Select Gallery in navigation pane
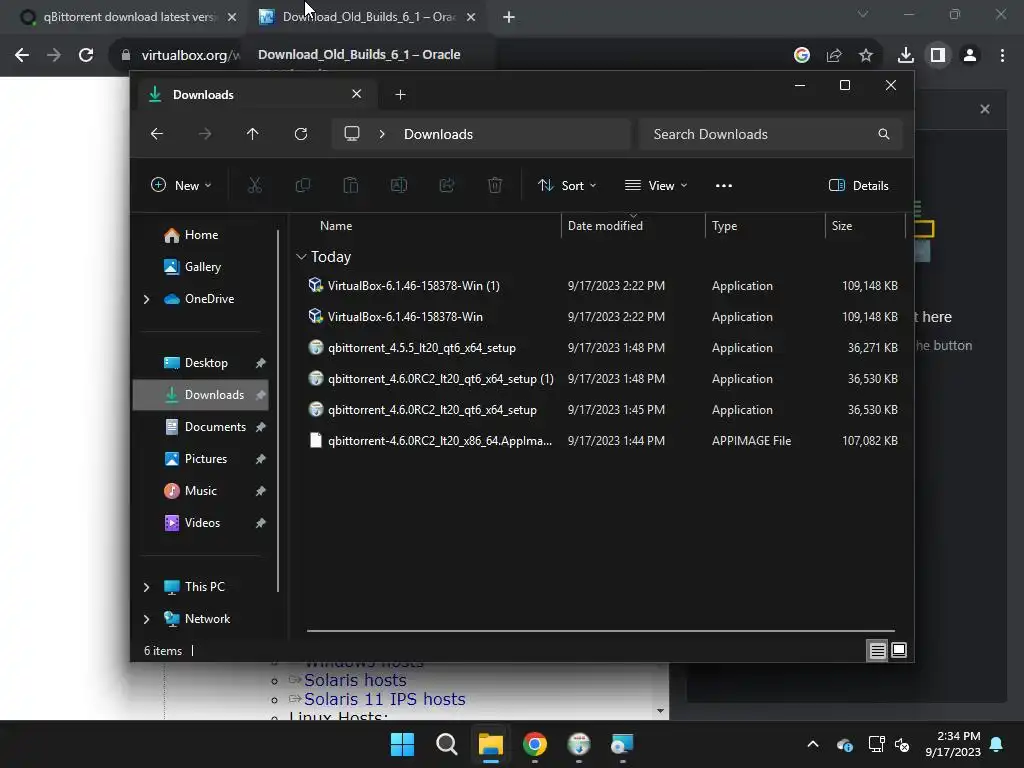This screenshot has width=1024, height=768. (x=202, y=267)
